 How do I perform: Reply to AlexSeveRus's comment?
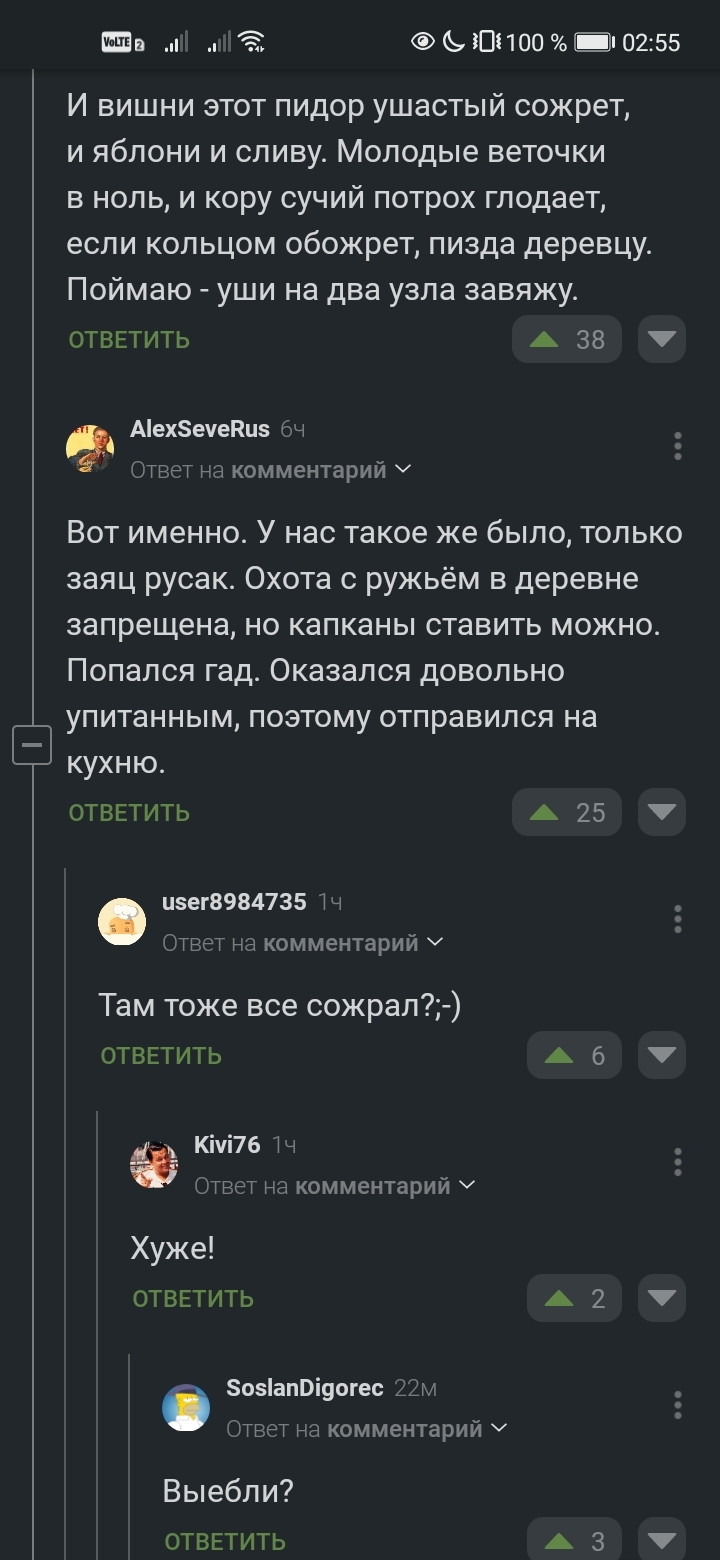click(129, 813)
